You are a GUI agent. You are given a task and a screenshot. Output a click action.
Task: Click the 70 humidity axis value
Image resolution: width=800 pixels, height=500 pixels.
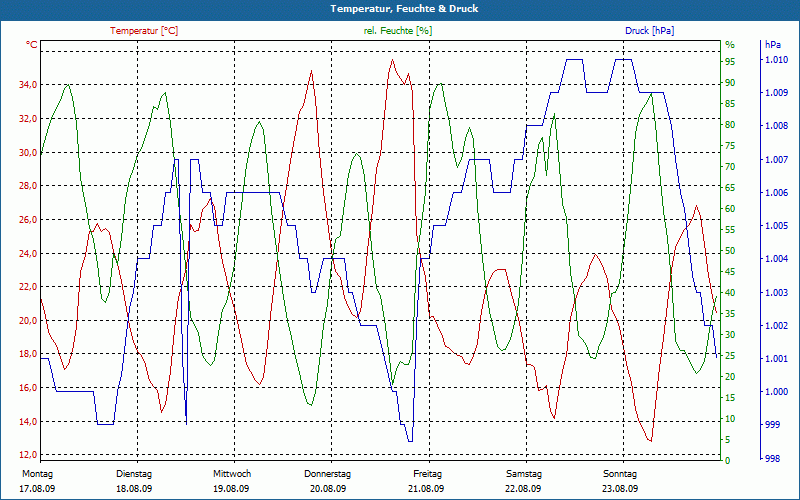730,167
